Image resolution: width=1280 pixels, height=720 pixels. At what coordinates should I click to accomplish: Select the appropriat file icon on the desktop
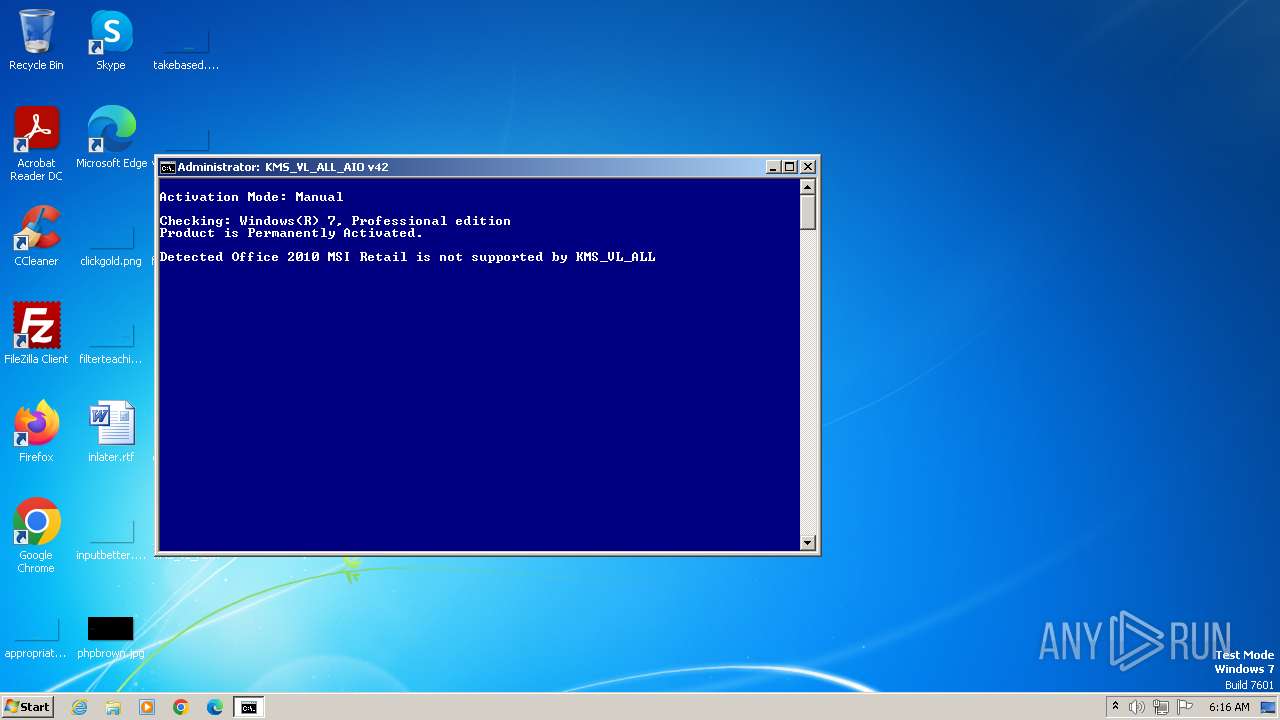point(36,636)
